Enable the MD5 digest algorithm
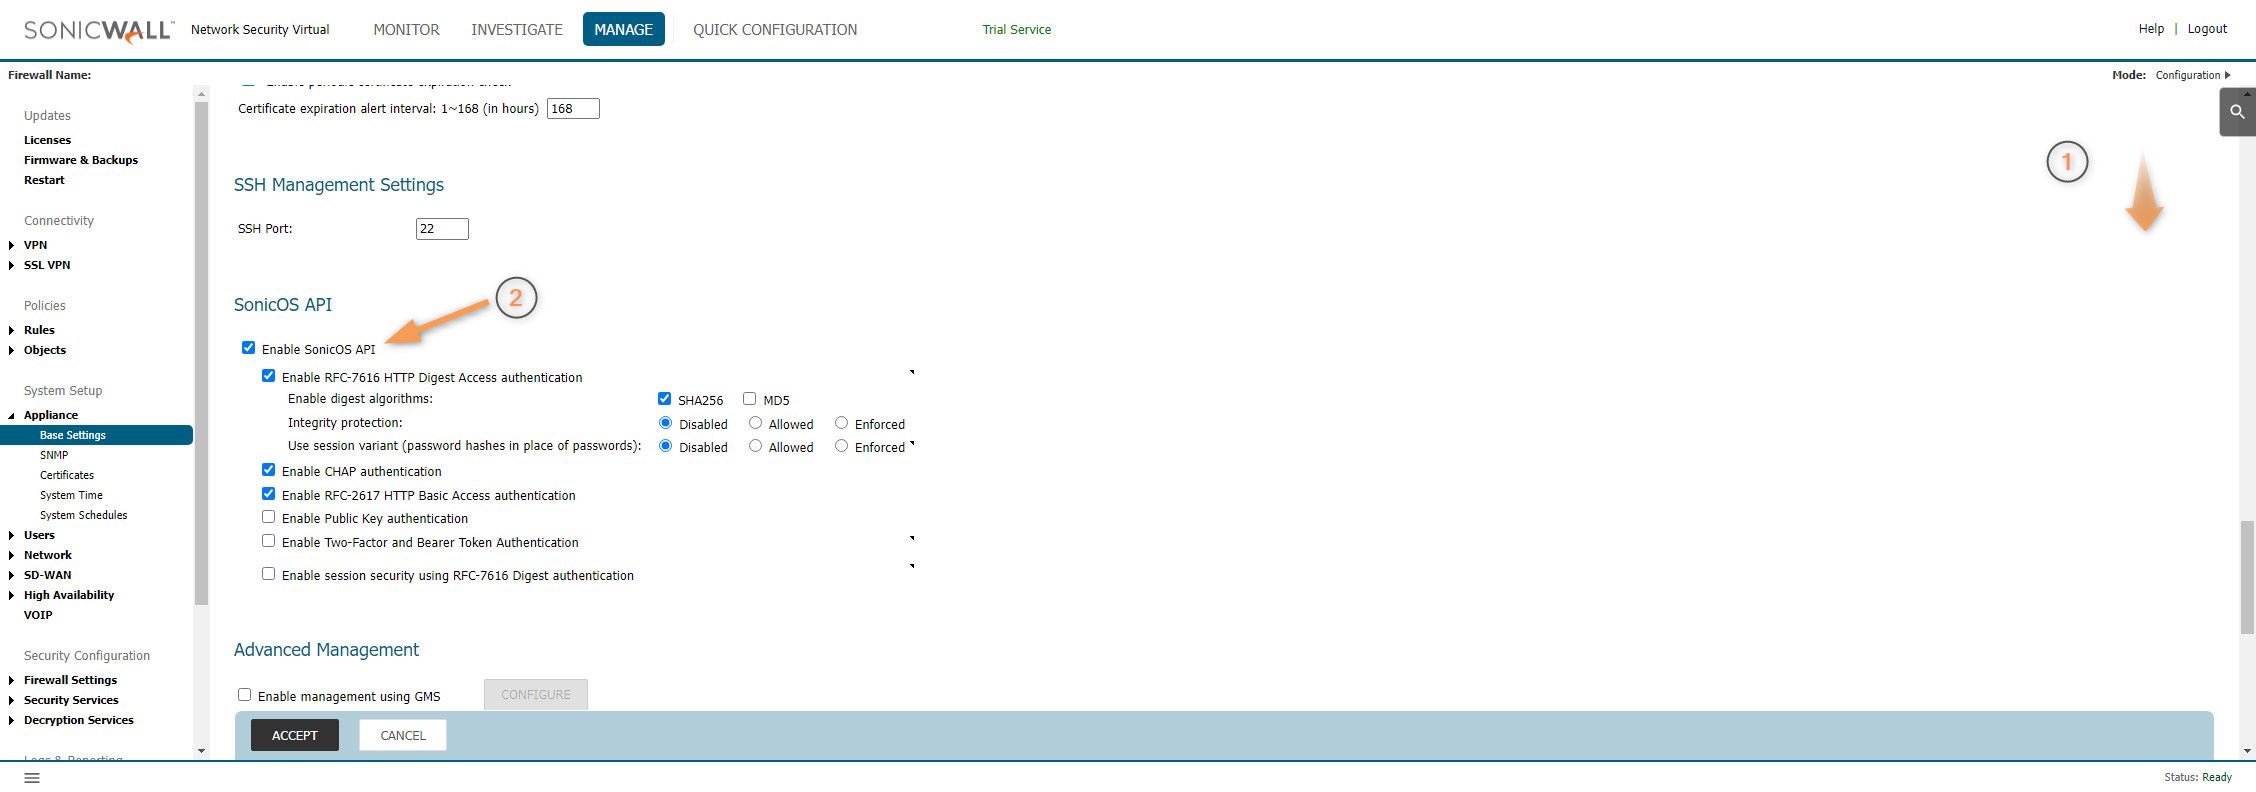 tap(749, 399)
